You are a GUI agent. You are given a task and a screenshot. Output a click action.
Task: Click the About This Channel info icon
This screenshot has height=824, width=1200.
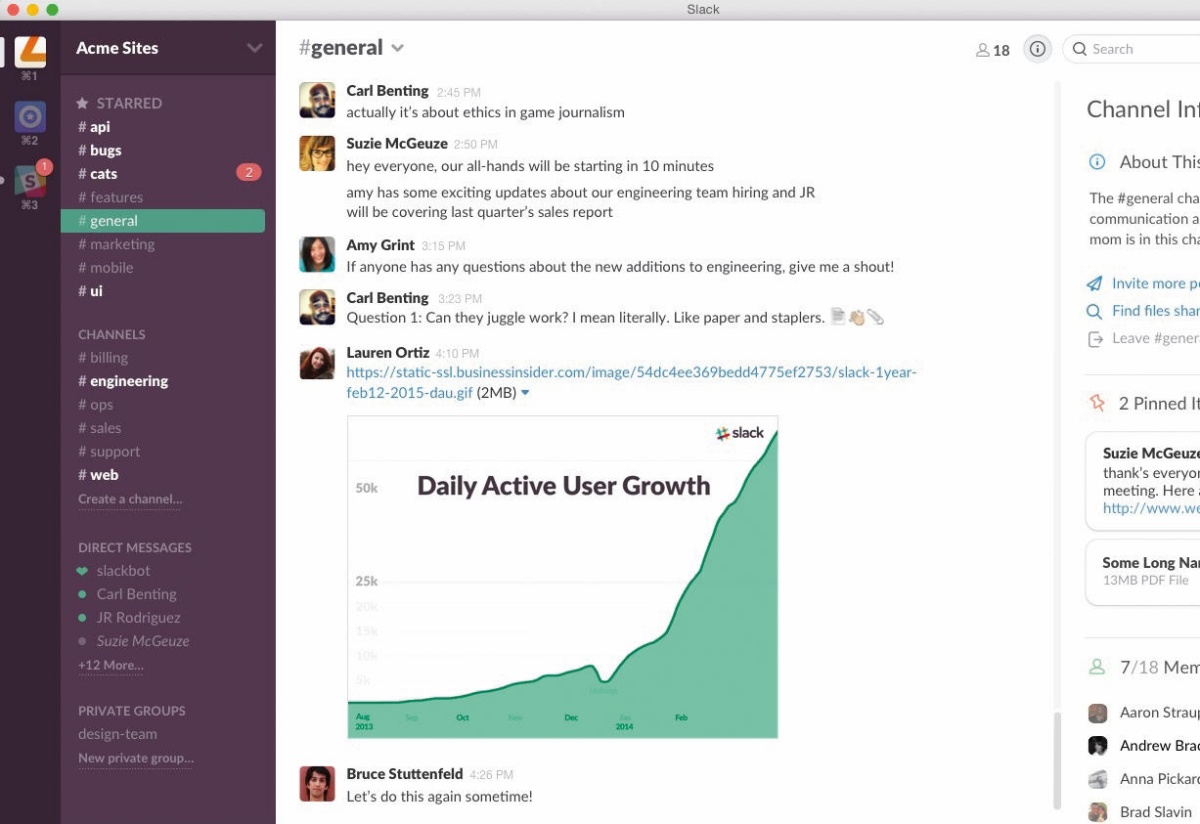pyautogui.click(x=1097, y=162)
